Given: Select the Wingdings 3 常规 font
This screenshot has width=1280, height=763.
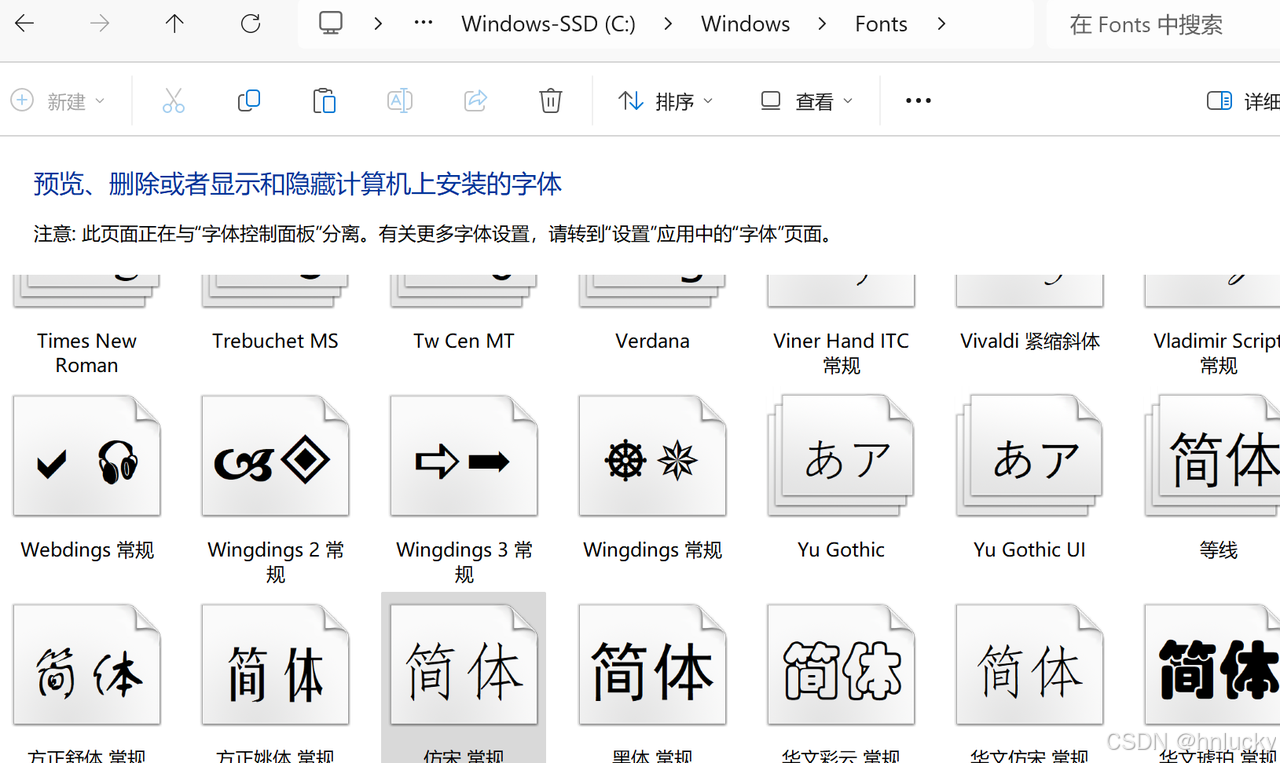Looking at the screenshot, I should click(x=464, y=457).
